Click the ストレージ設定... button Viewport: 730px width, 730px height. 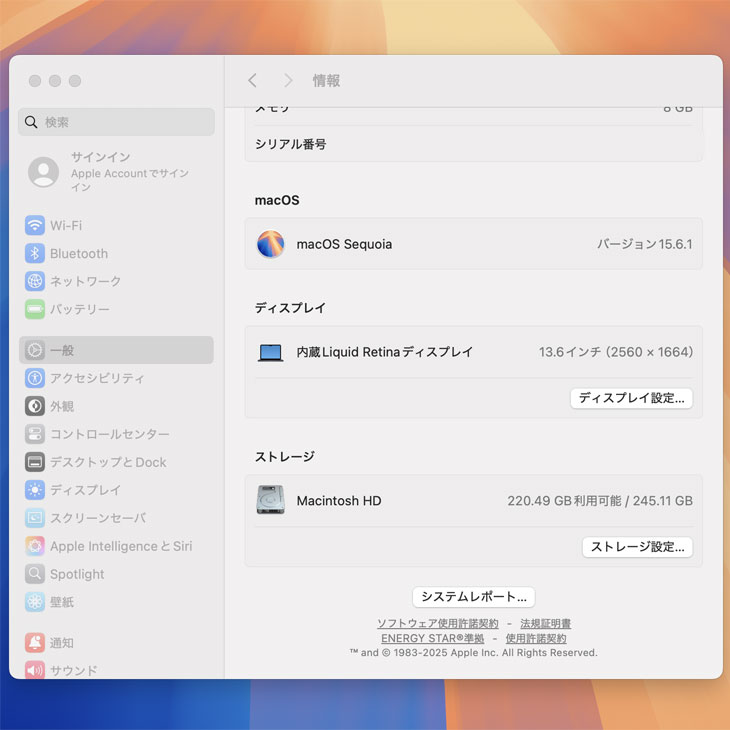coord(637,547)
